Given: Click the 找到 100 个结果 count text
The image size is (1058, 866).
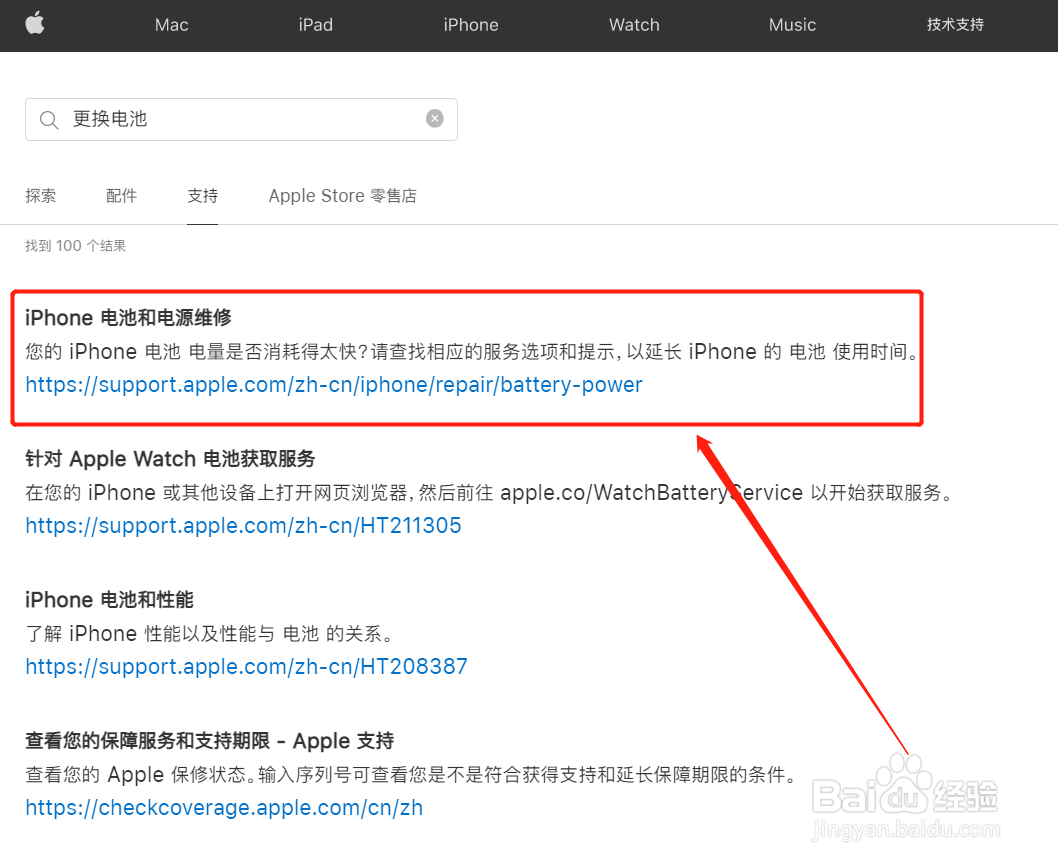Looking at the screenshot, I should pos(76,246).
